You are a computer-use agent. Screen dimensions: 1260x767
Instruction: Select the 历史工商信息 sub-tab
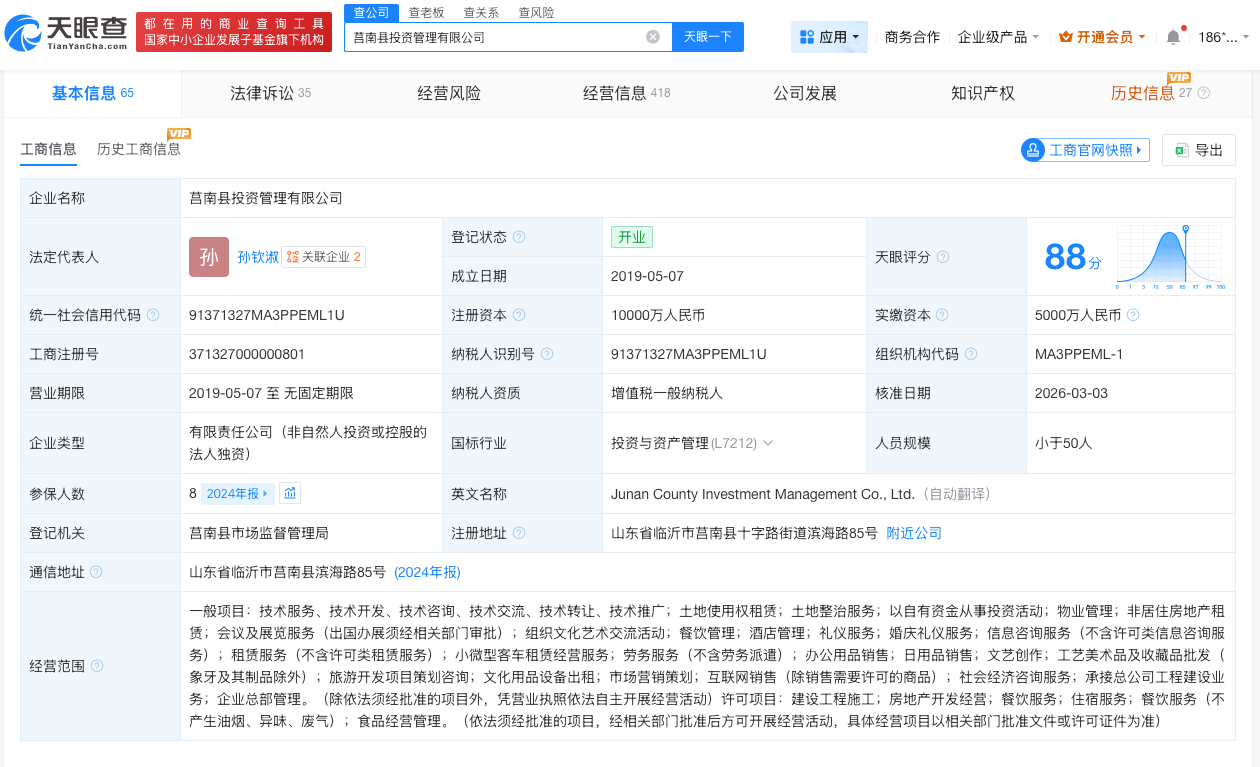click(139, 149)
